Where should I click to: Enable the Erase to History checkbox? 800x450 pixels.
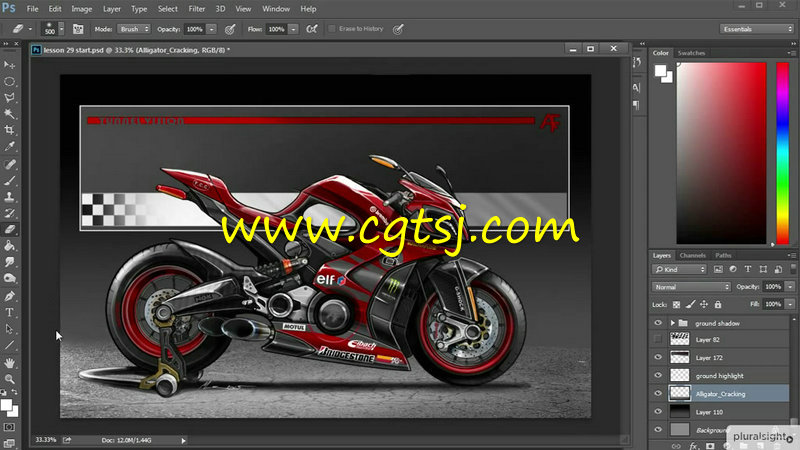[x=332, y=29]
